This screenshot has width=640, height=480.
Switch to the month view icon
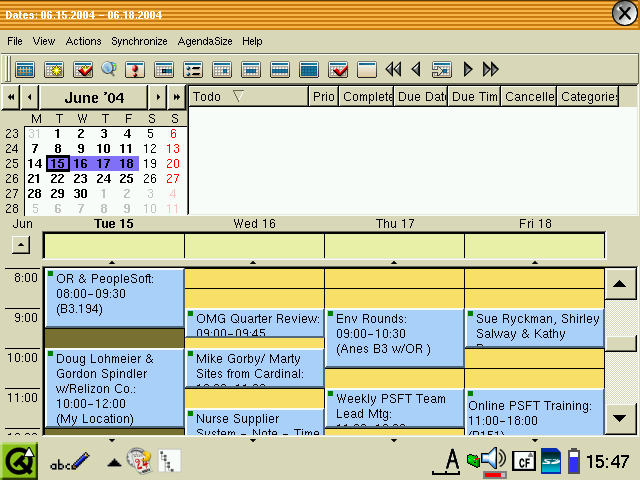[x=309, y=69]
